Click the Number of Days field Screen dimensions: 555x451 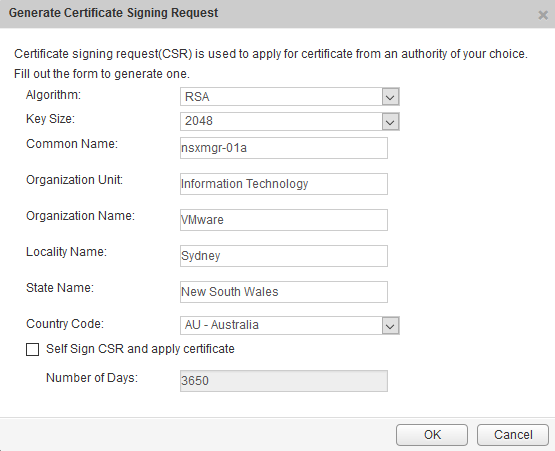284,381
